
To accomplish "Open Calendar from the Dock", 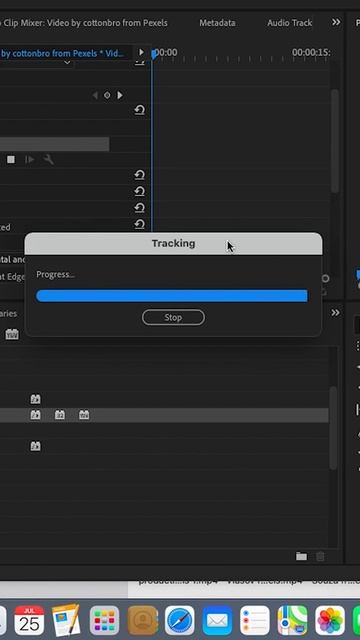I will coord(29,620).
